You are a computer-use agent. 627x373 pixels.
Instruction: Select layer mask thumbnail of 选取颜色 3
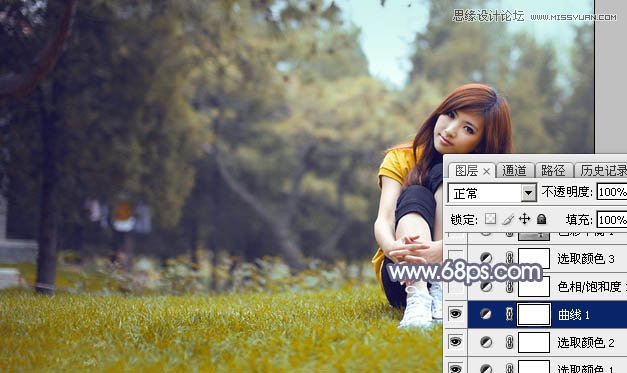pyautogui.click(x=534, y=258)
